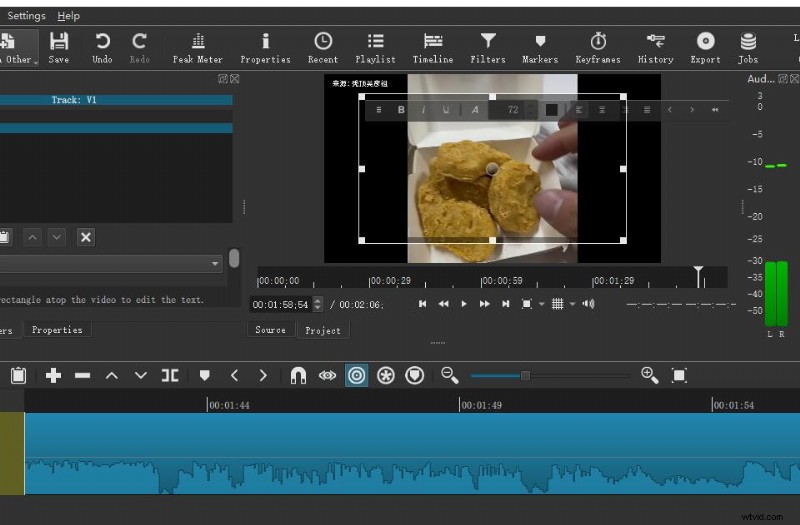
Task: Lift clip with the up chevron
Action: 112,376
